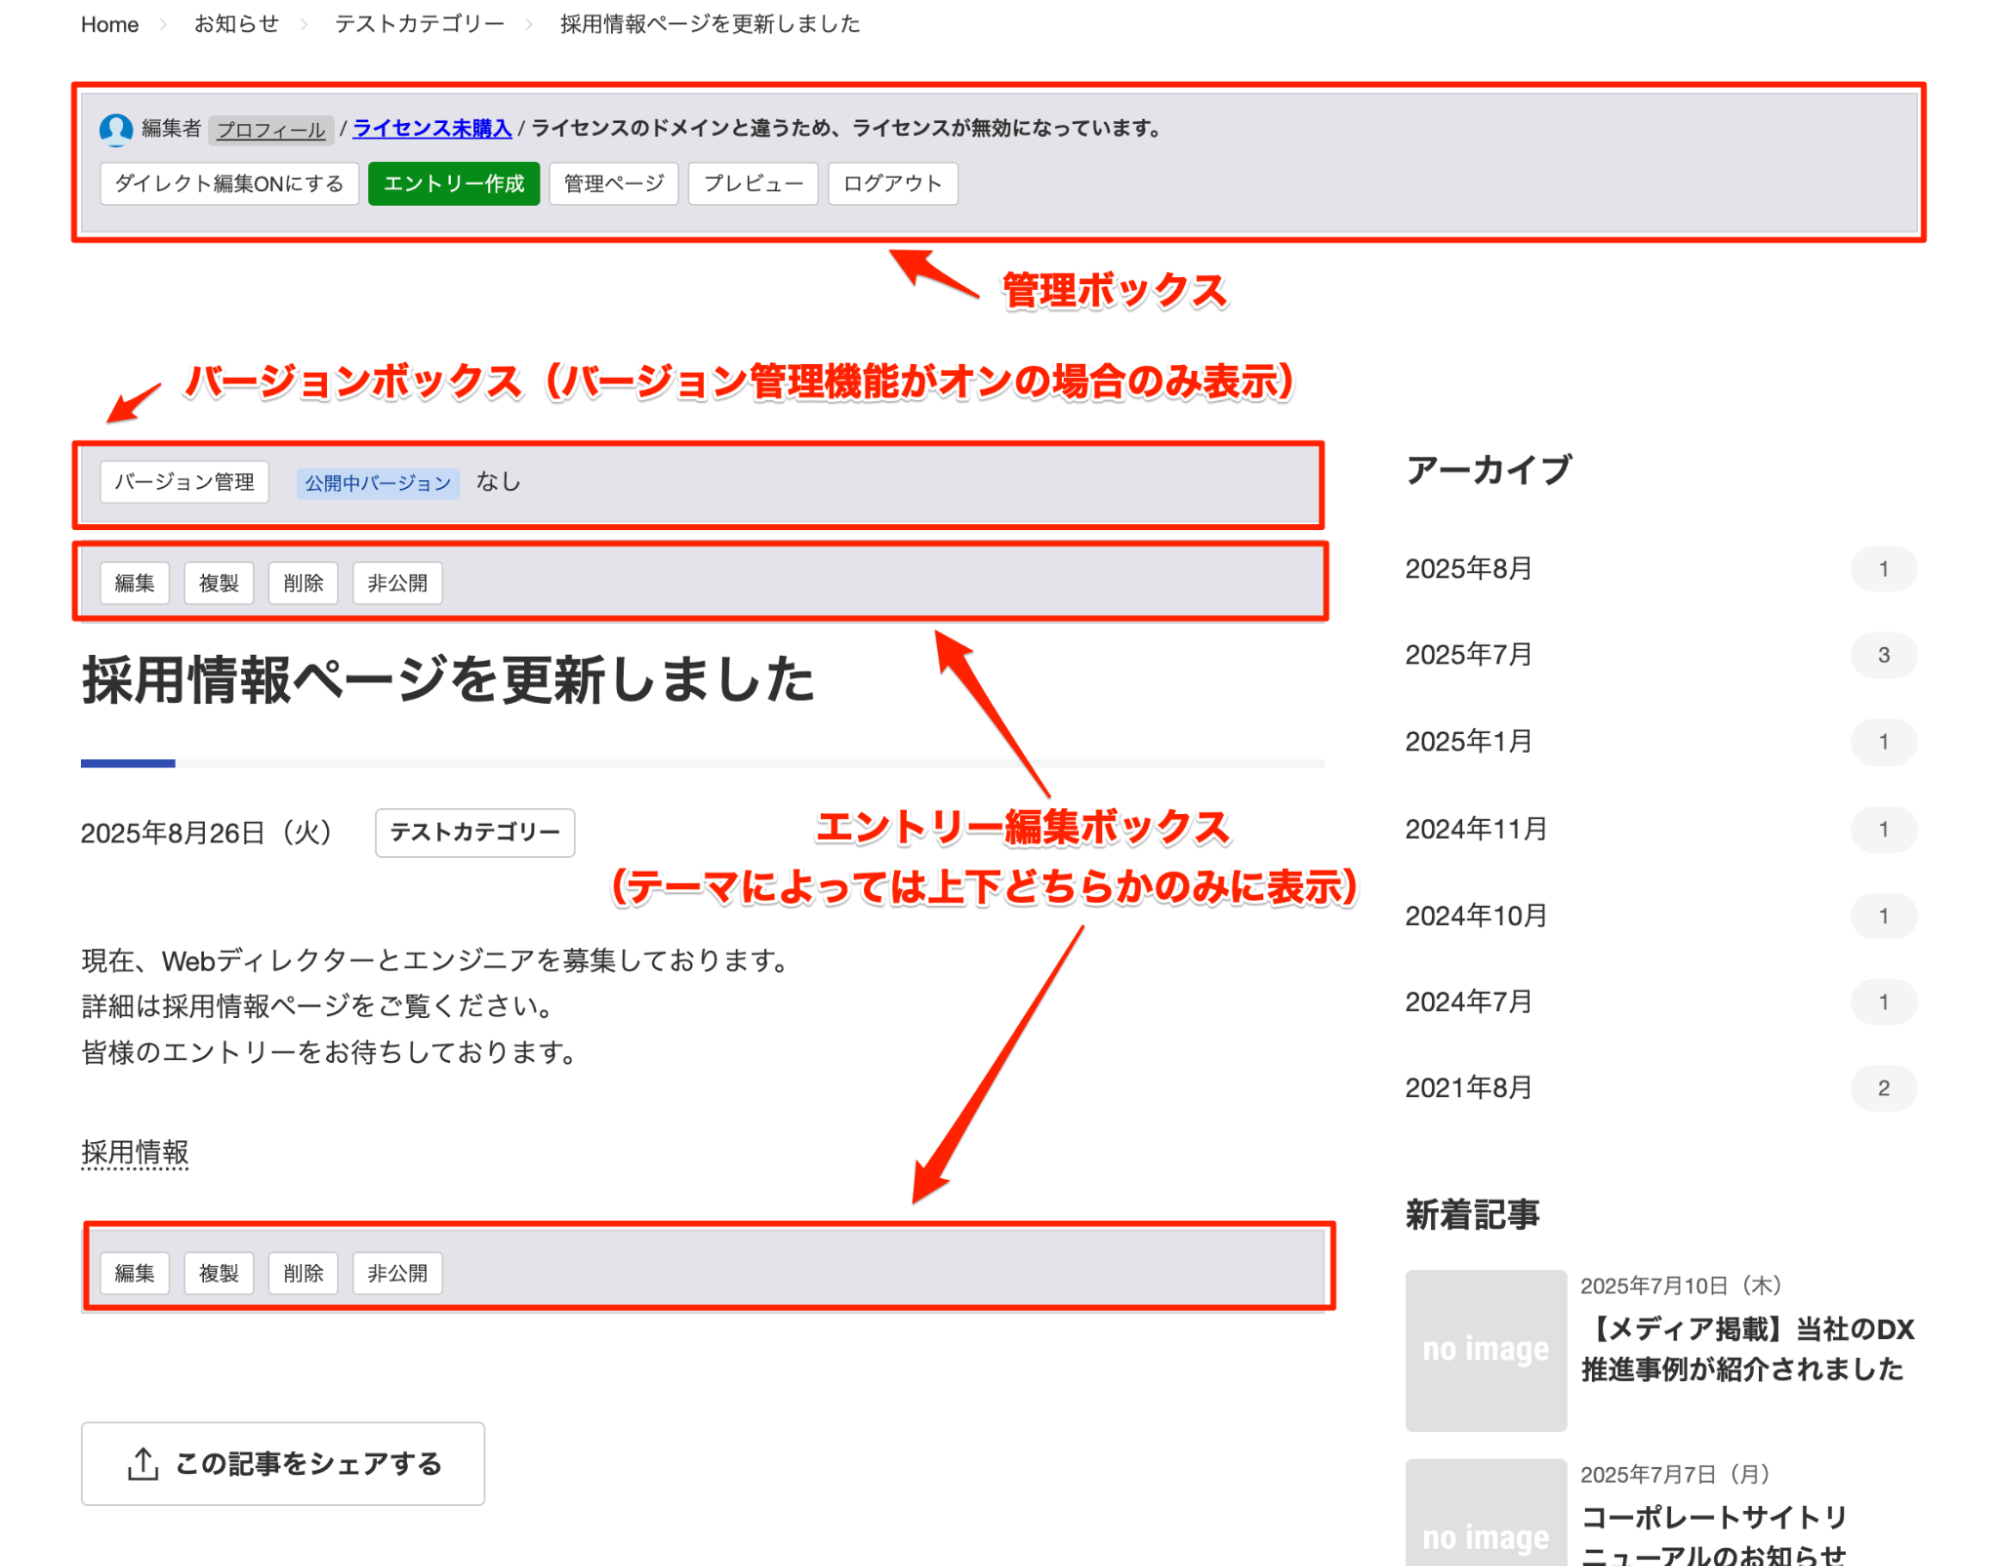
Task: Click the テストカテゴリー tag next to date
Action: (474, 832)
